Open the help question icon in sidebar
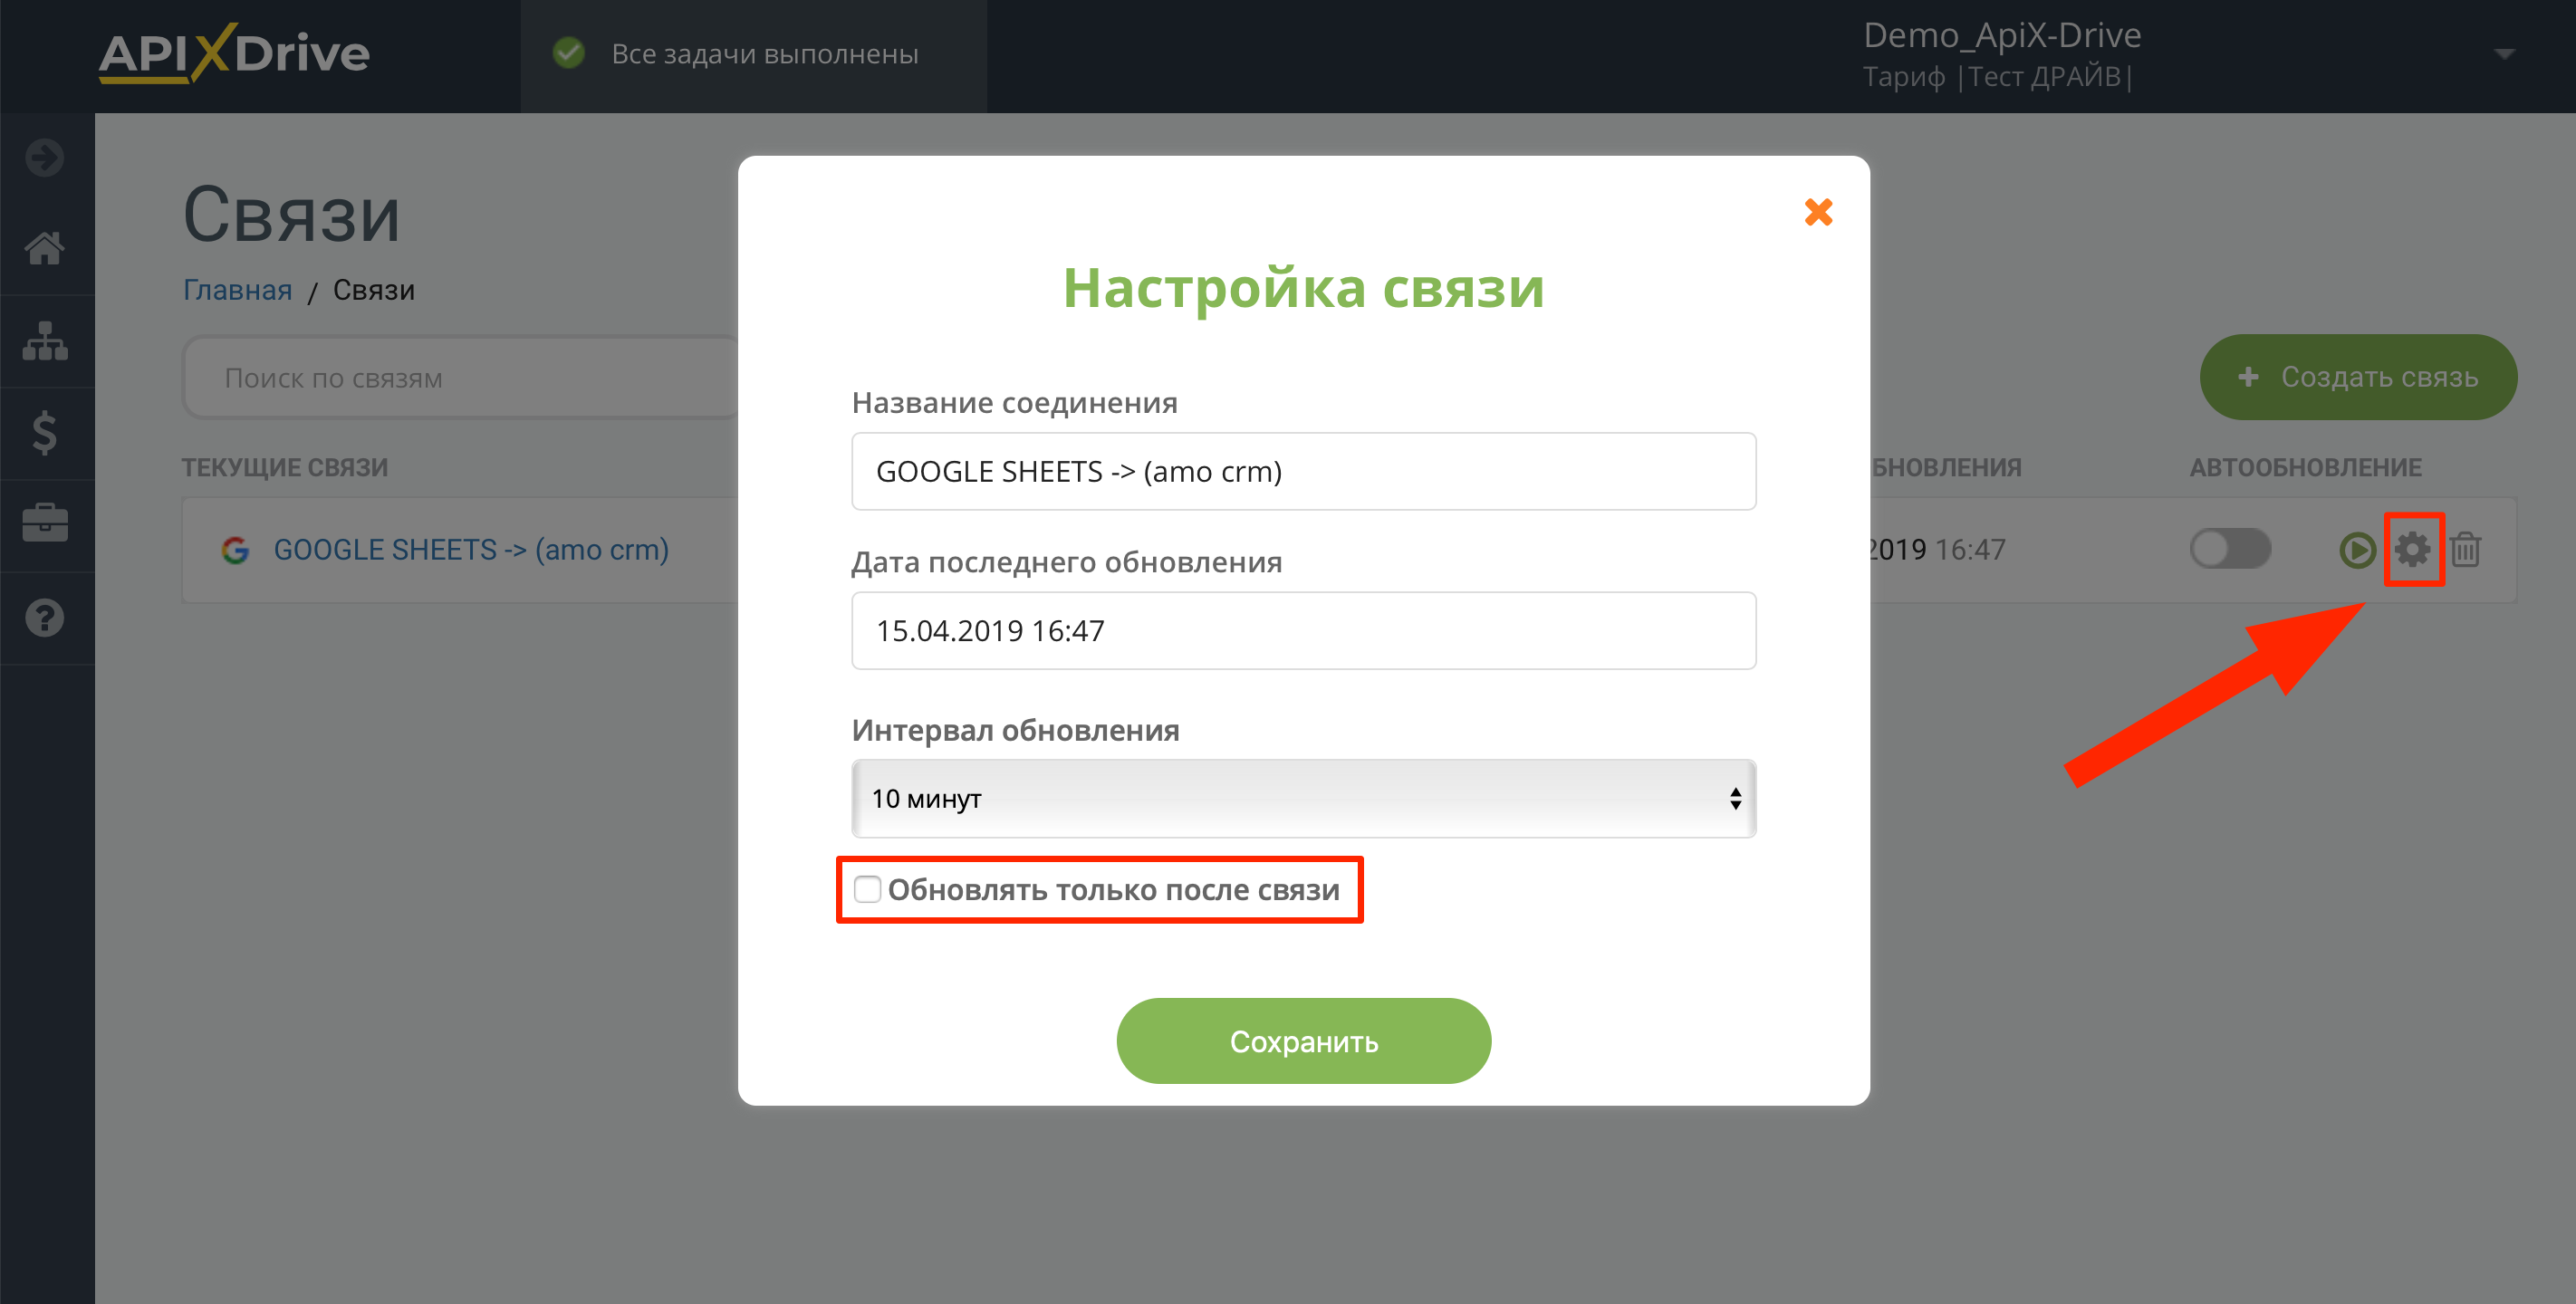Screen dimensions: 2576x1304 [x=45, y=617]
